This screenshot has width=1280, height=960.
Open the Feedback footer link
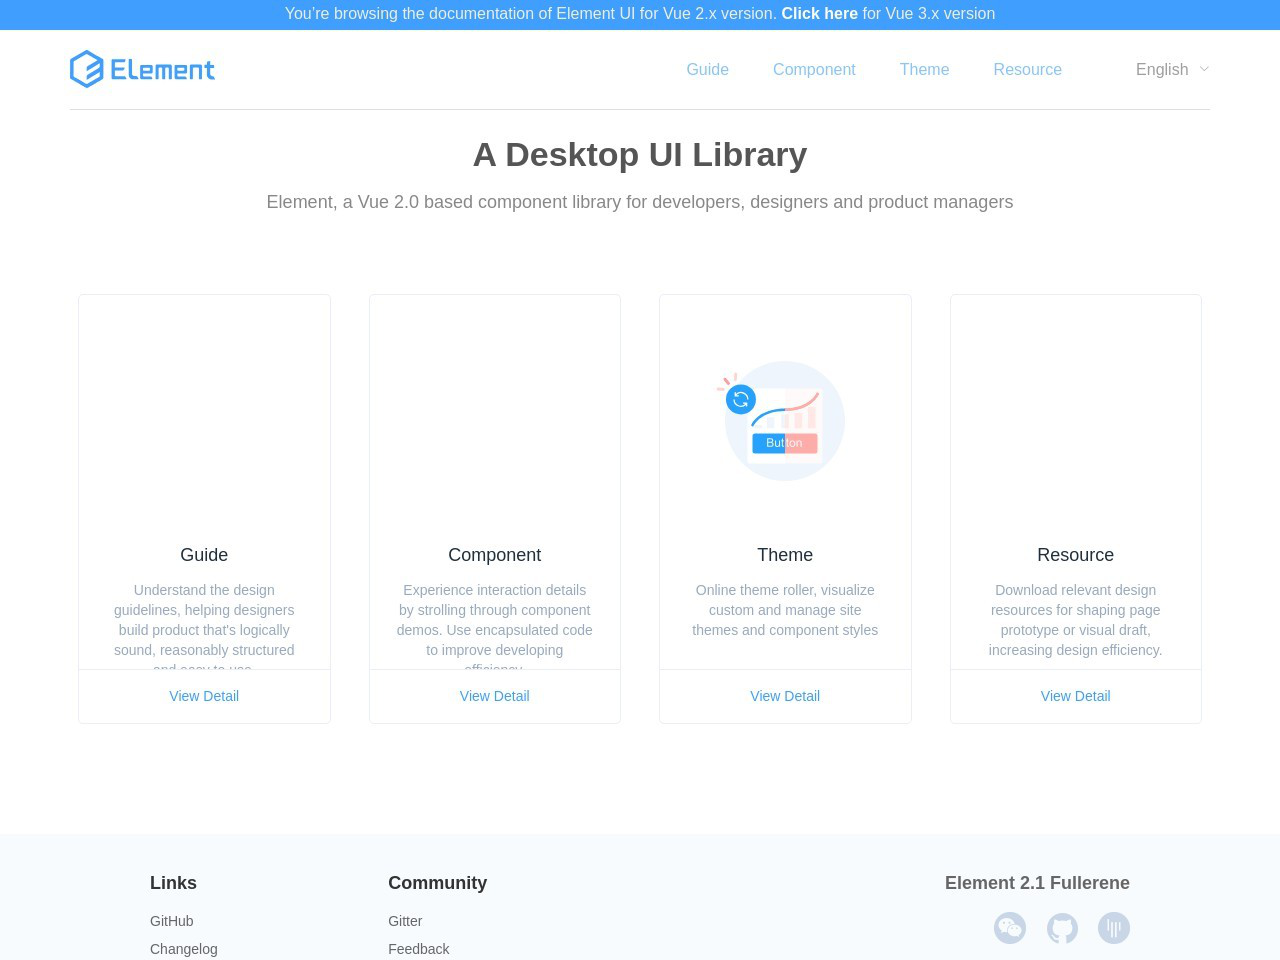(419, 949)
